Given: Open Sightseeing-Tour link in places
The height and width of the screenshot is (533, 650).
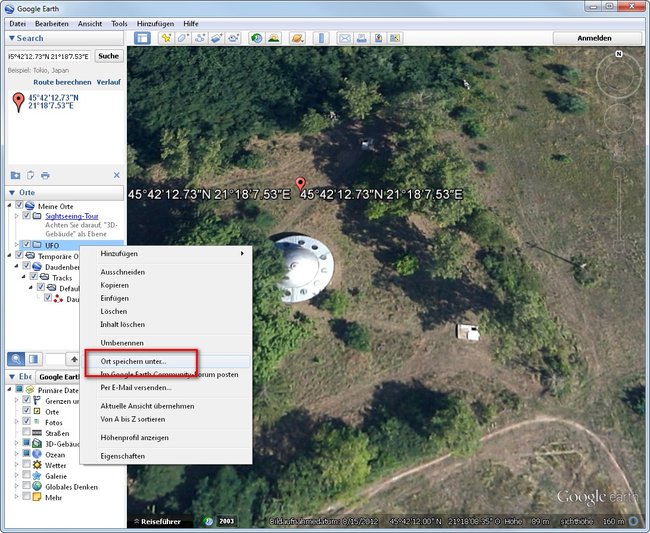Looking at the screenshot, I should click(72, 216).
